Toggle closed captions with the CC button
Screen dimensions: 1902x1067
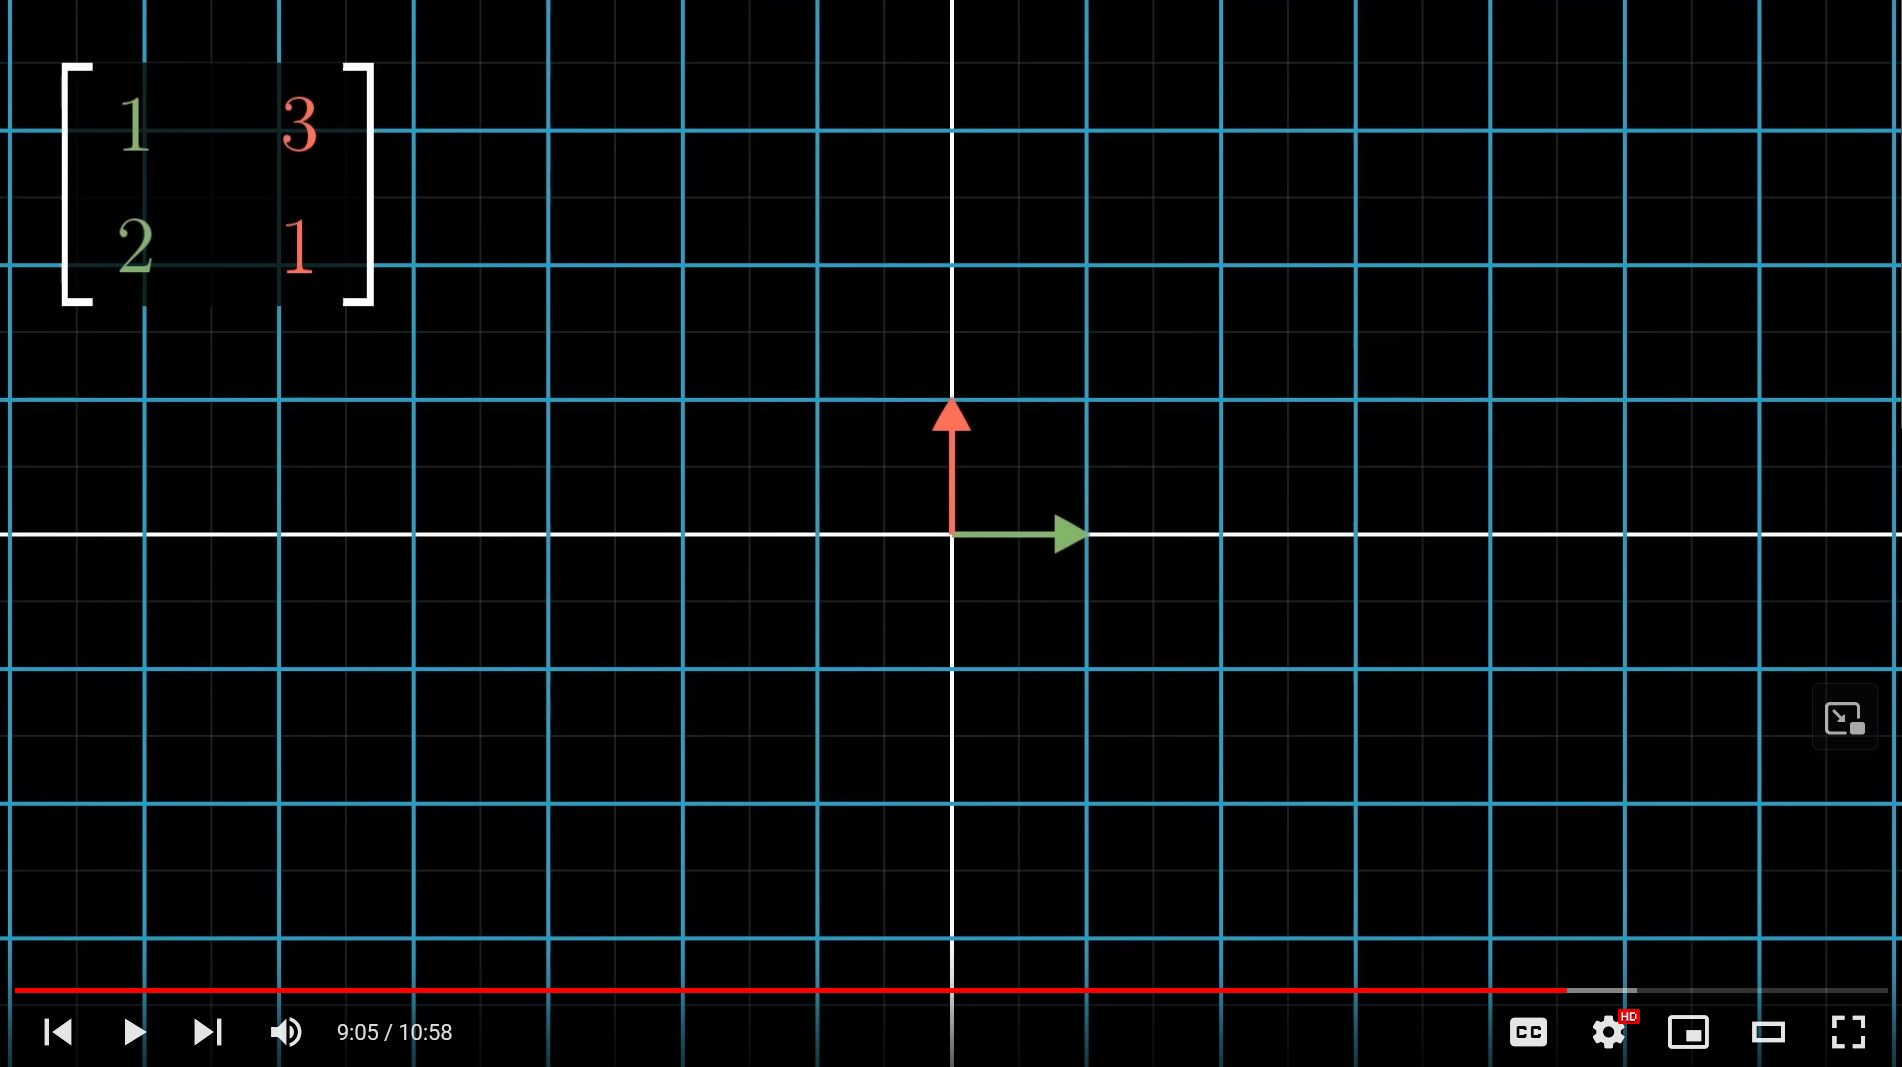[1528, 1032]
